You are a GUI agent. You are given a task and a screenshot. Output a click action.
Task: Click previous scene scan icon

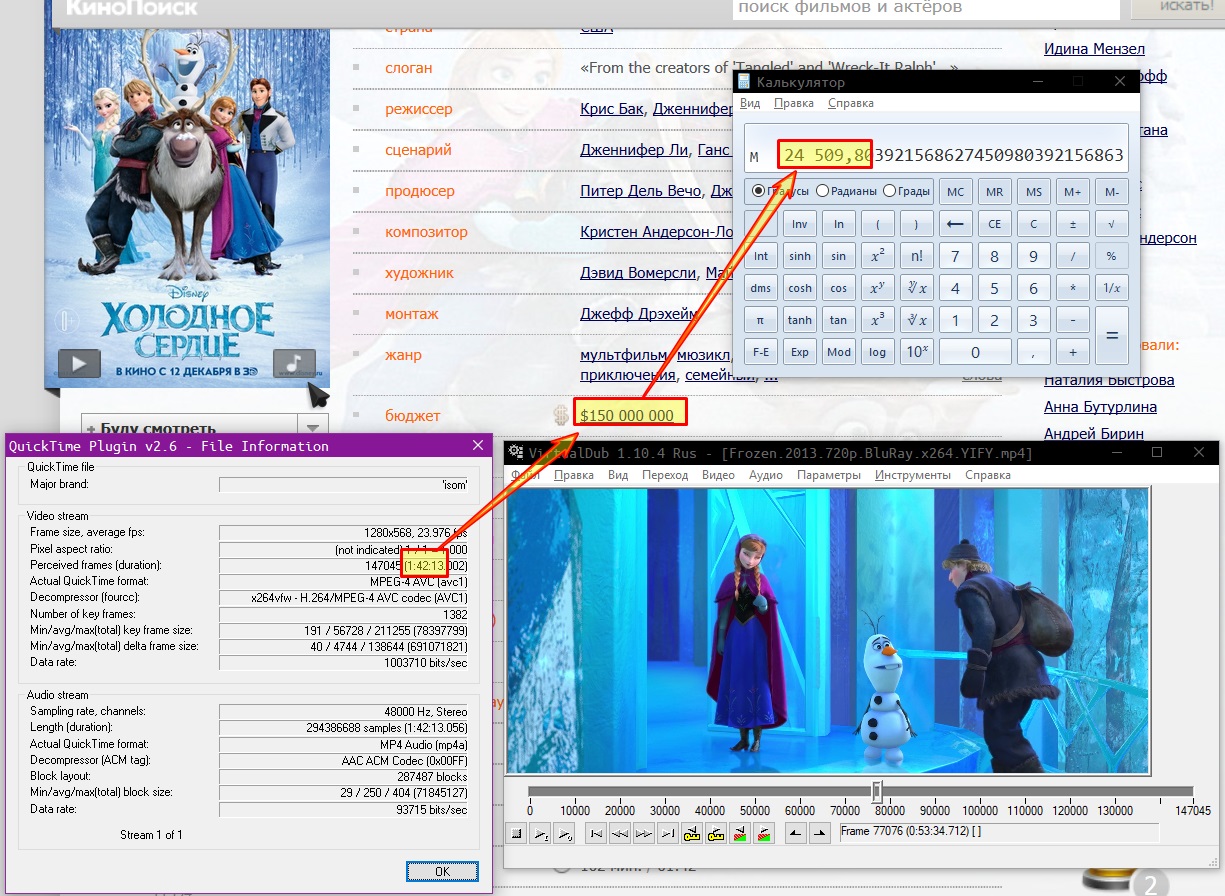click(740, 833)
